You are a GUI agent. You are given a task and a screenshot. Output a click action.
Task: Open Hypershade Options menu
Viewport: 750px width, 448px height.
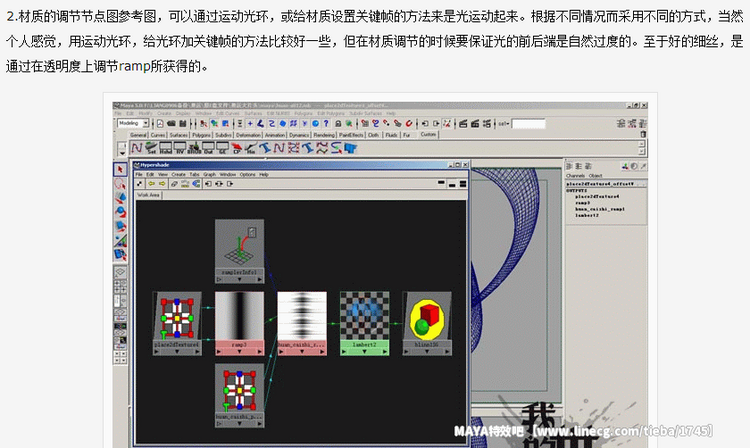[x=247, y=175]
